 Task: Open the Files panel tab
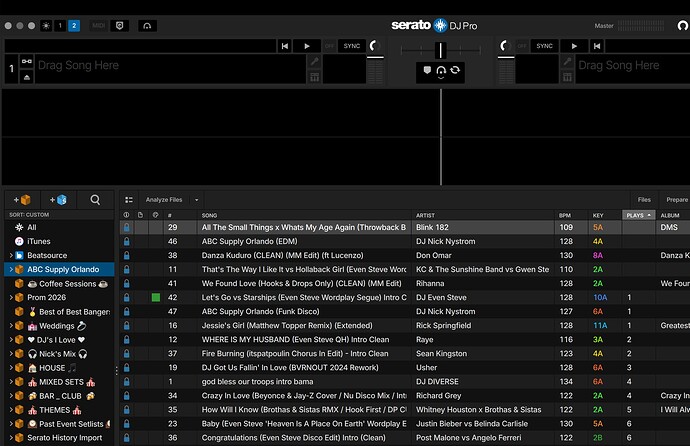[644, 200]
